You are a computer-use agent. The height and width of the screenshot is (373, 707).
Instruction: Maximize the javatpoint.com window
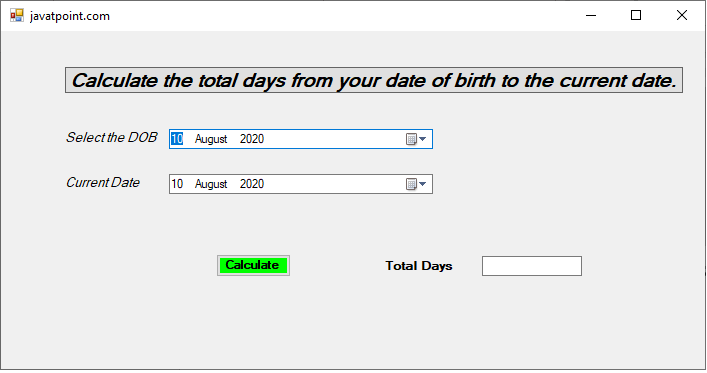[636, 15]
